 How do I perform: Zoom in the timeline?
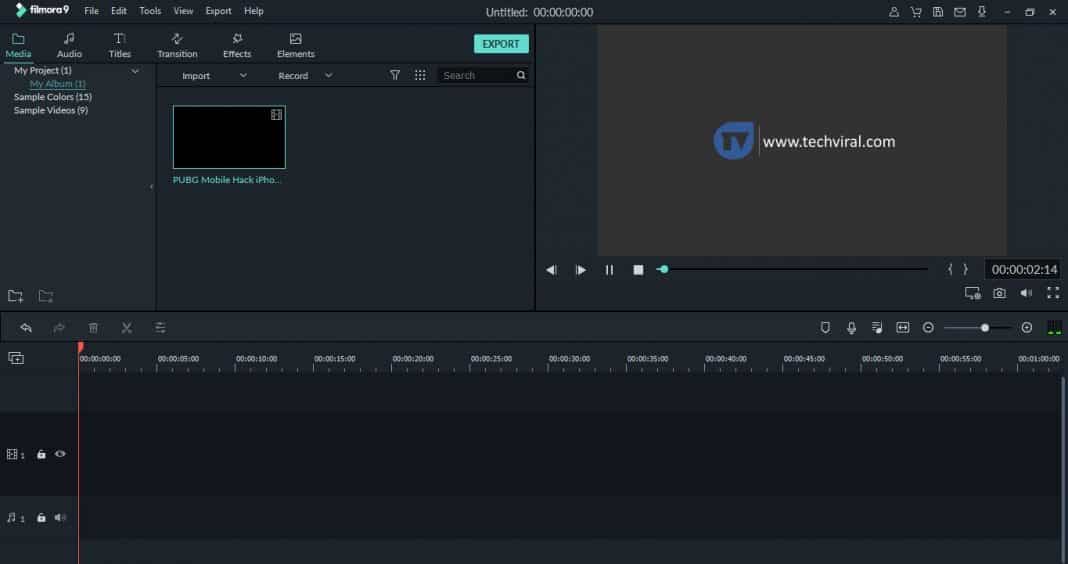pyautogui.click(x=1026, y=328)
